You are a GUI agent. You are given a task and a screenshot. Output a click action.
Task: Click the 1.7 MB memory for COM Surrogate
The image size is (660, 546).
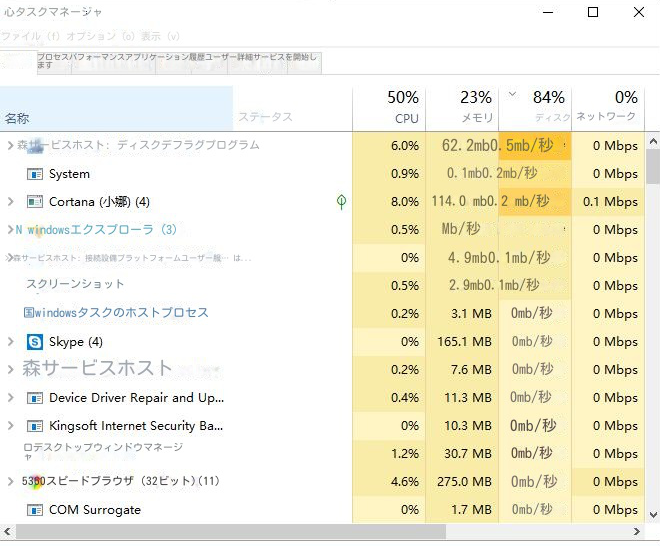point(471,510)
